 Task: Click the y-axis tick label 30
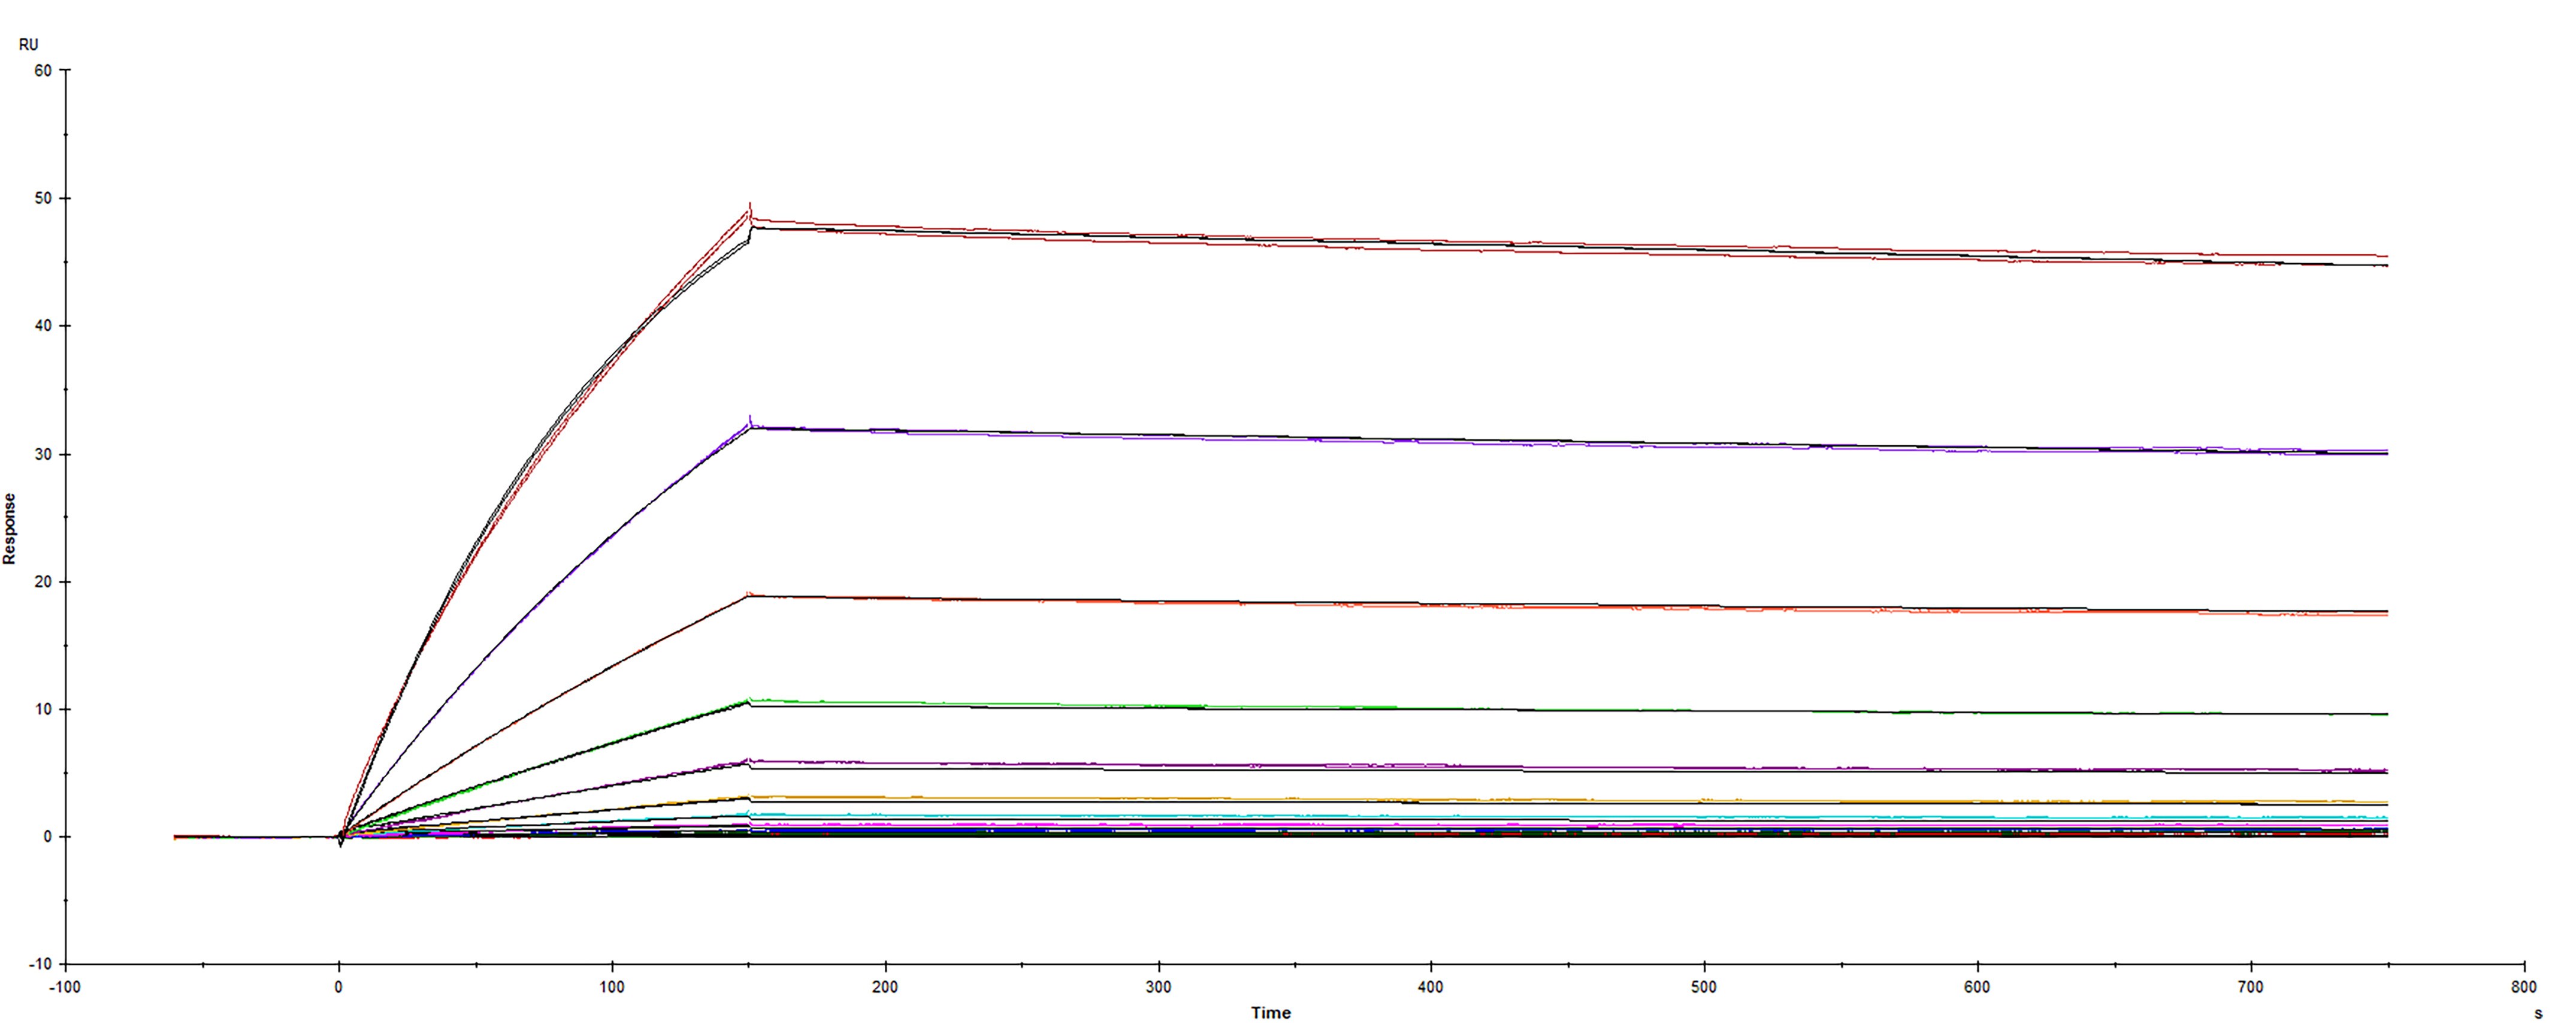(43, 454)
